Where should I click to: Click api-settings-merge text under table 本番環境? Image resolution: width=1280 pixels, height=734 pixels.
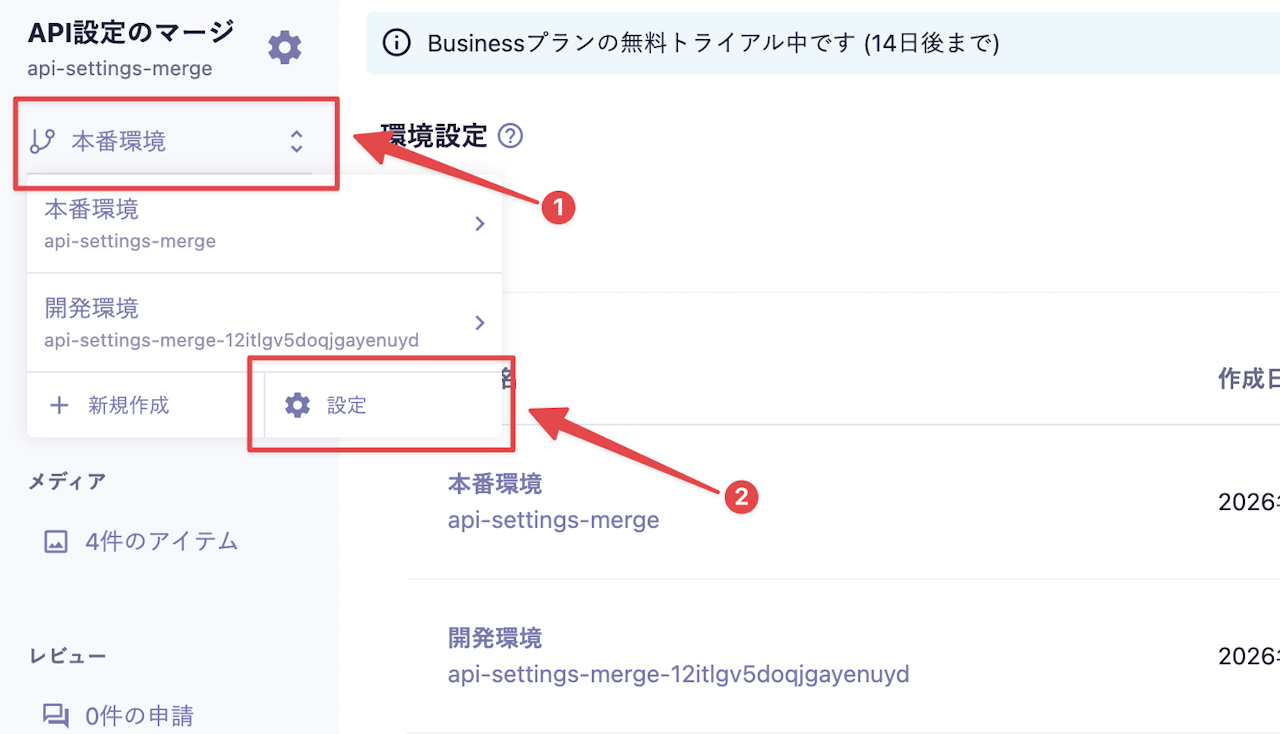[x=554, y=520]
